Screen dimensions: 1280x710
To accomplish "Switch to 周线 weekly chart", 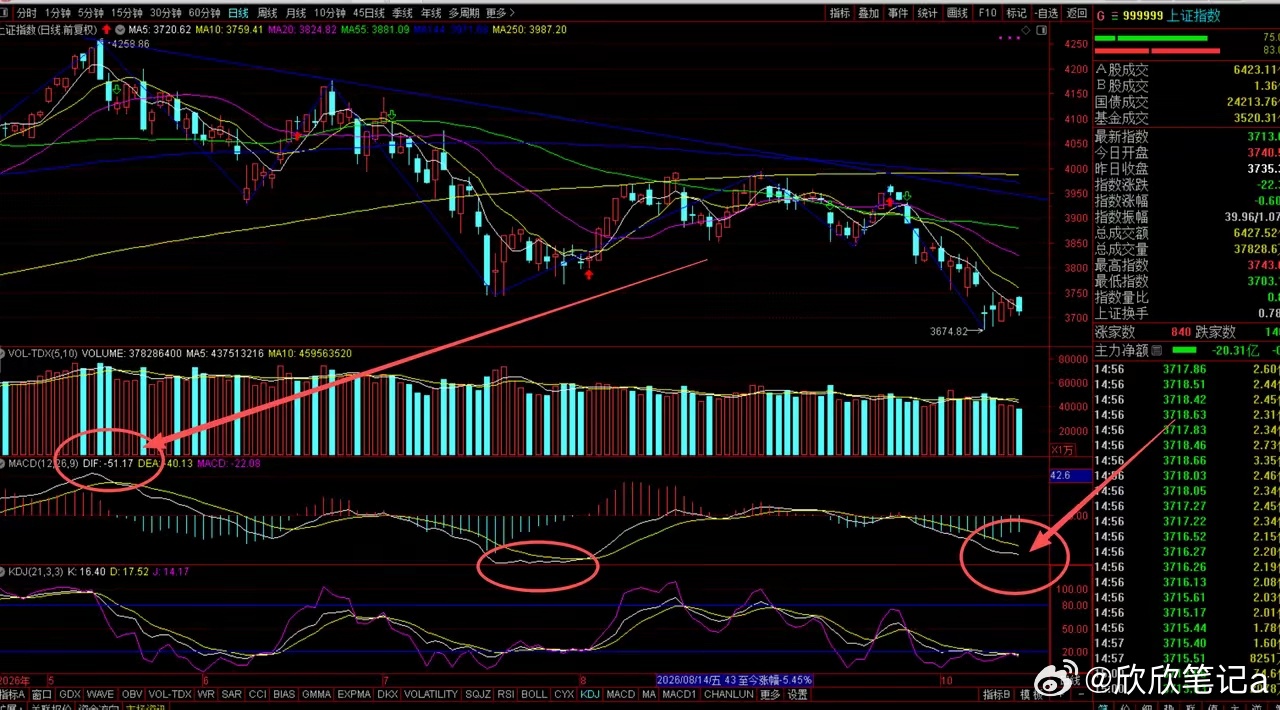I will click(x=267, y=13).
